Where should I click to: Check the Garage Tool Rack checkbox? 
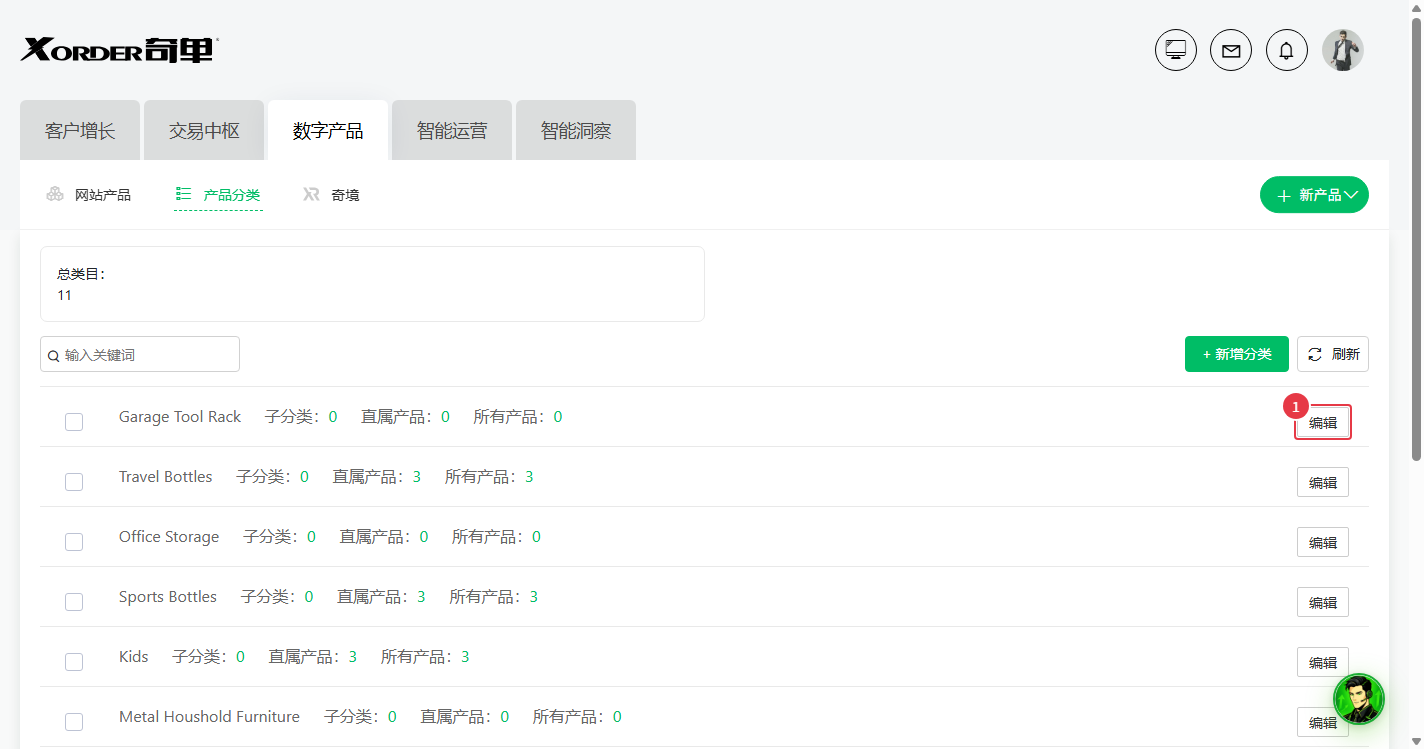coord(74,422)
